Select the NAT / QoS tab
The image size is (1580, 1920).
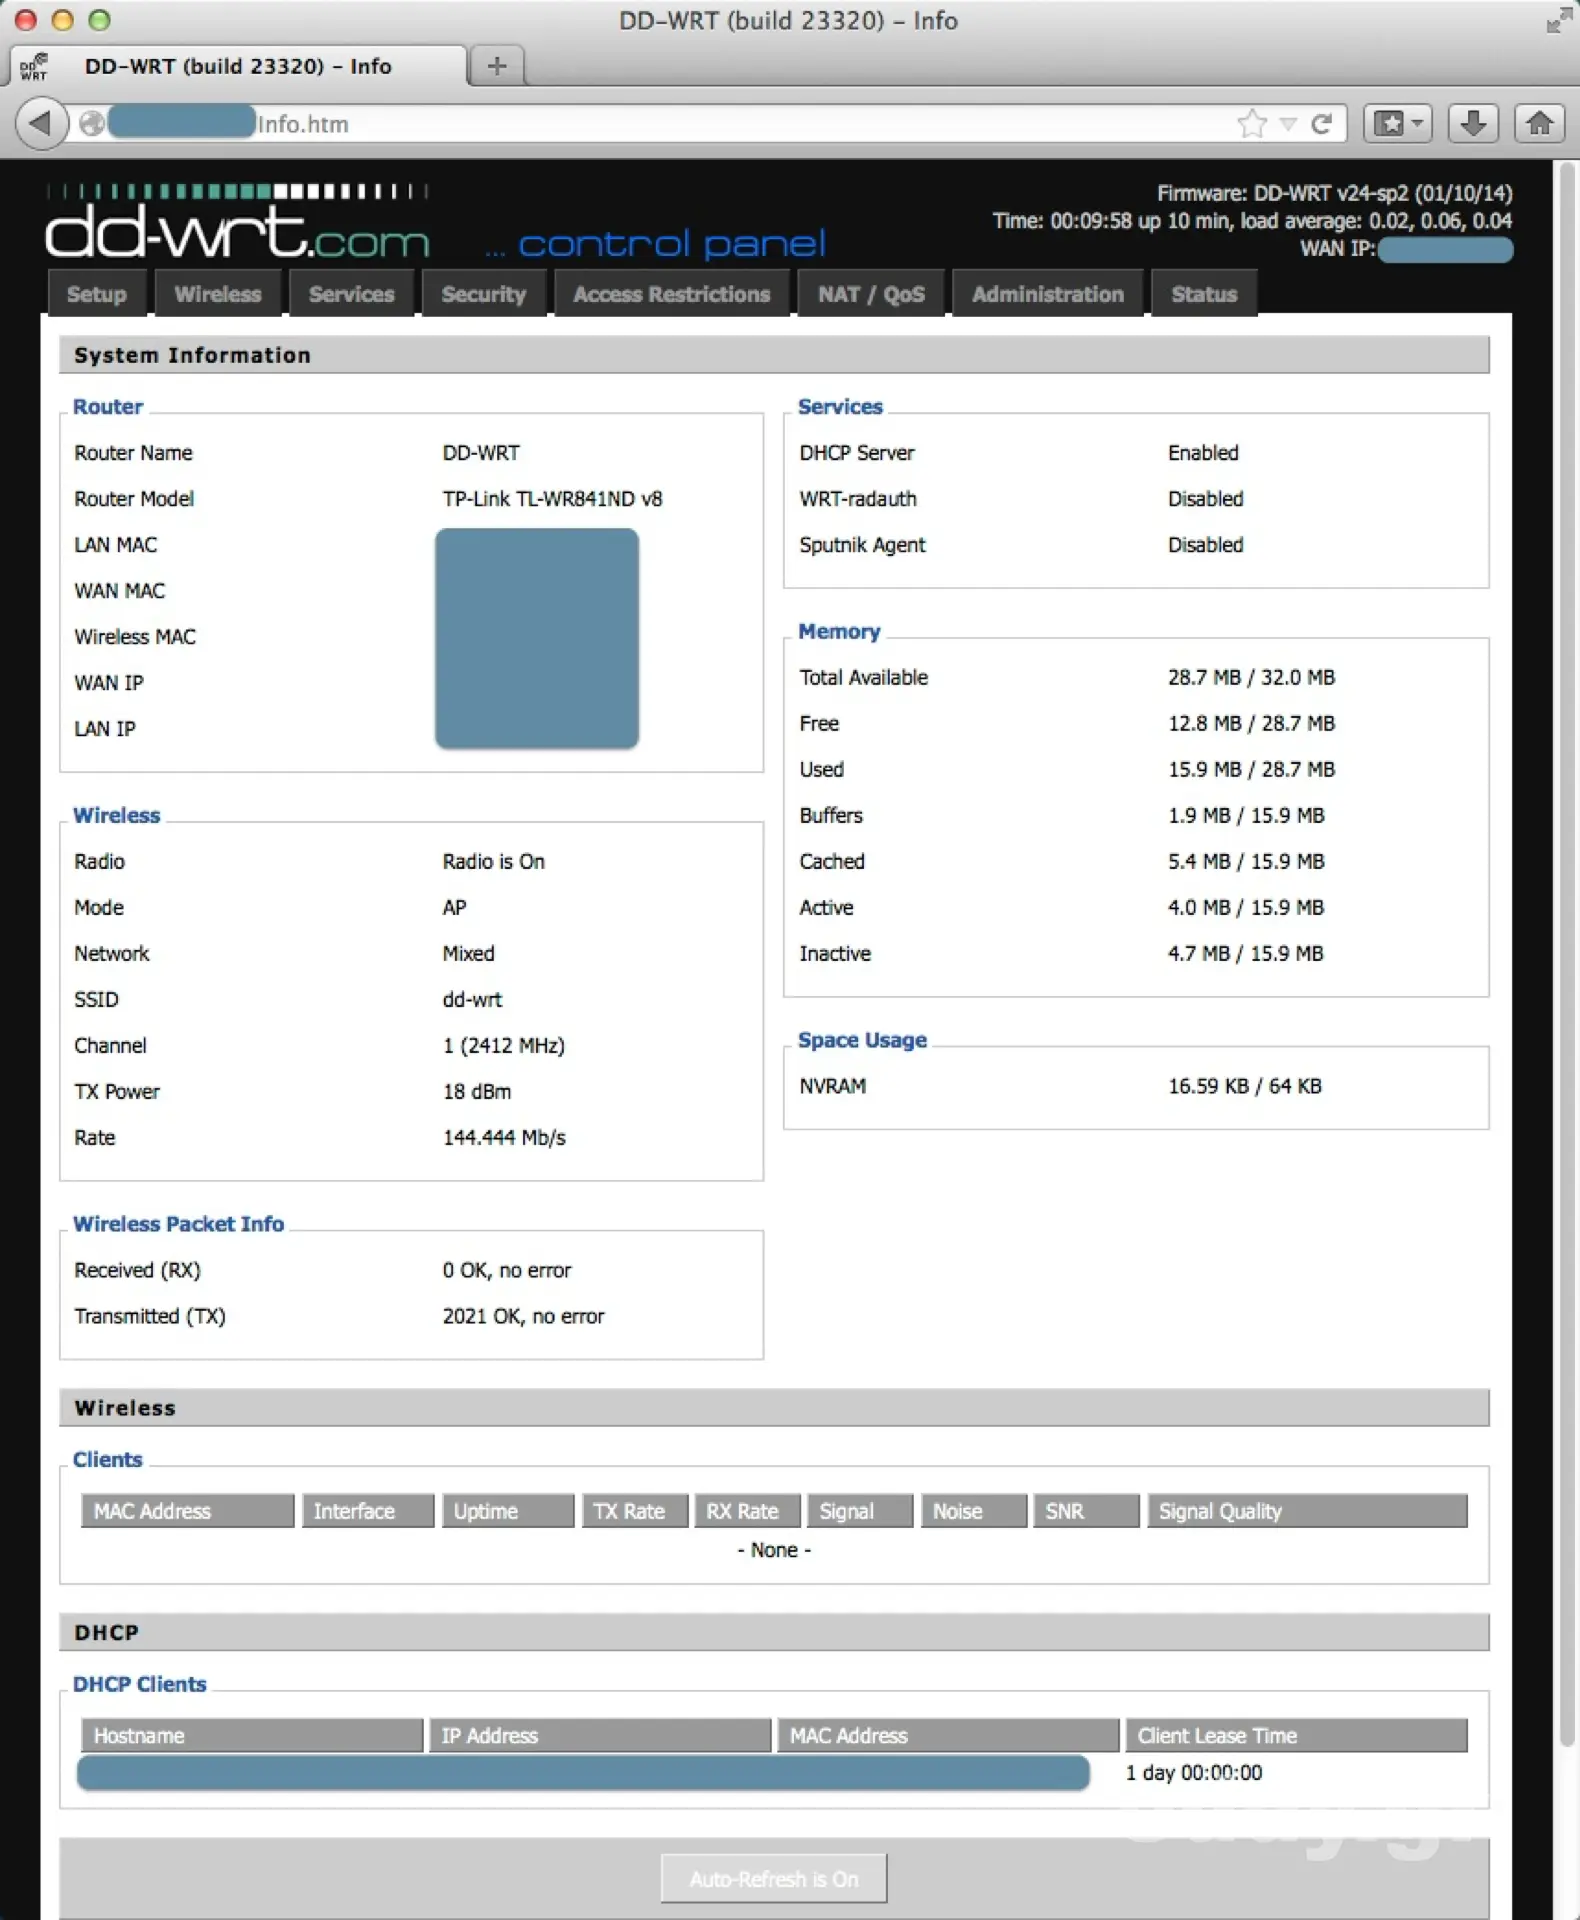[x=871, y=295]
